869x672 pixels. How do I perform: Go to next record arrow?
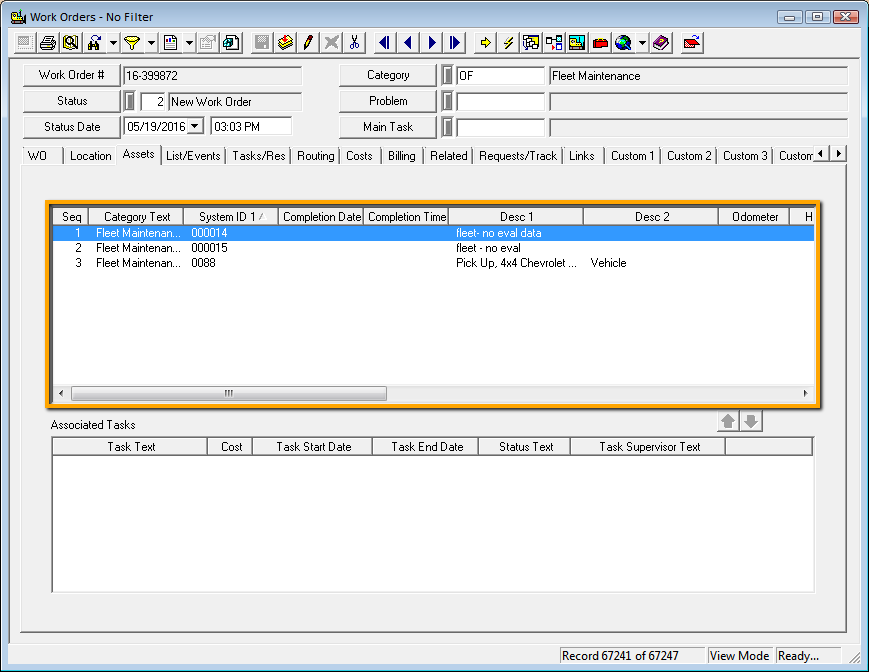(431, 43)
